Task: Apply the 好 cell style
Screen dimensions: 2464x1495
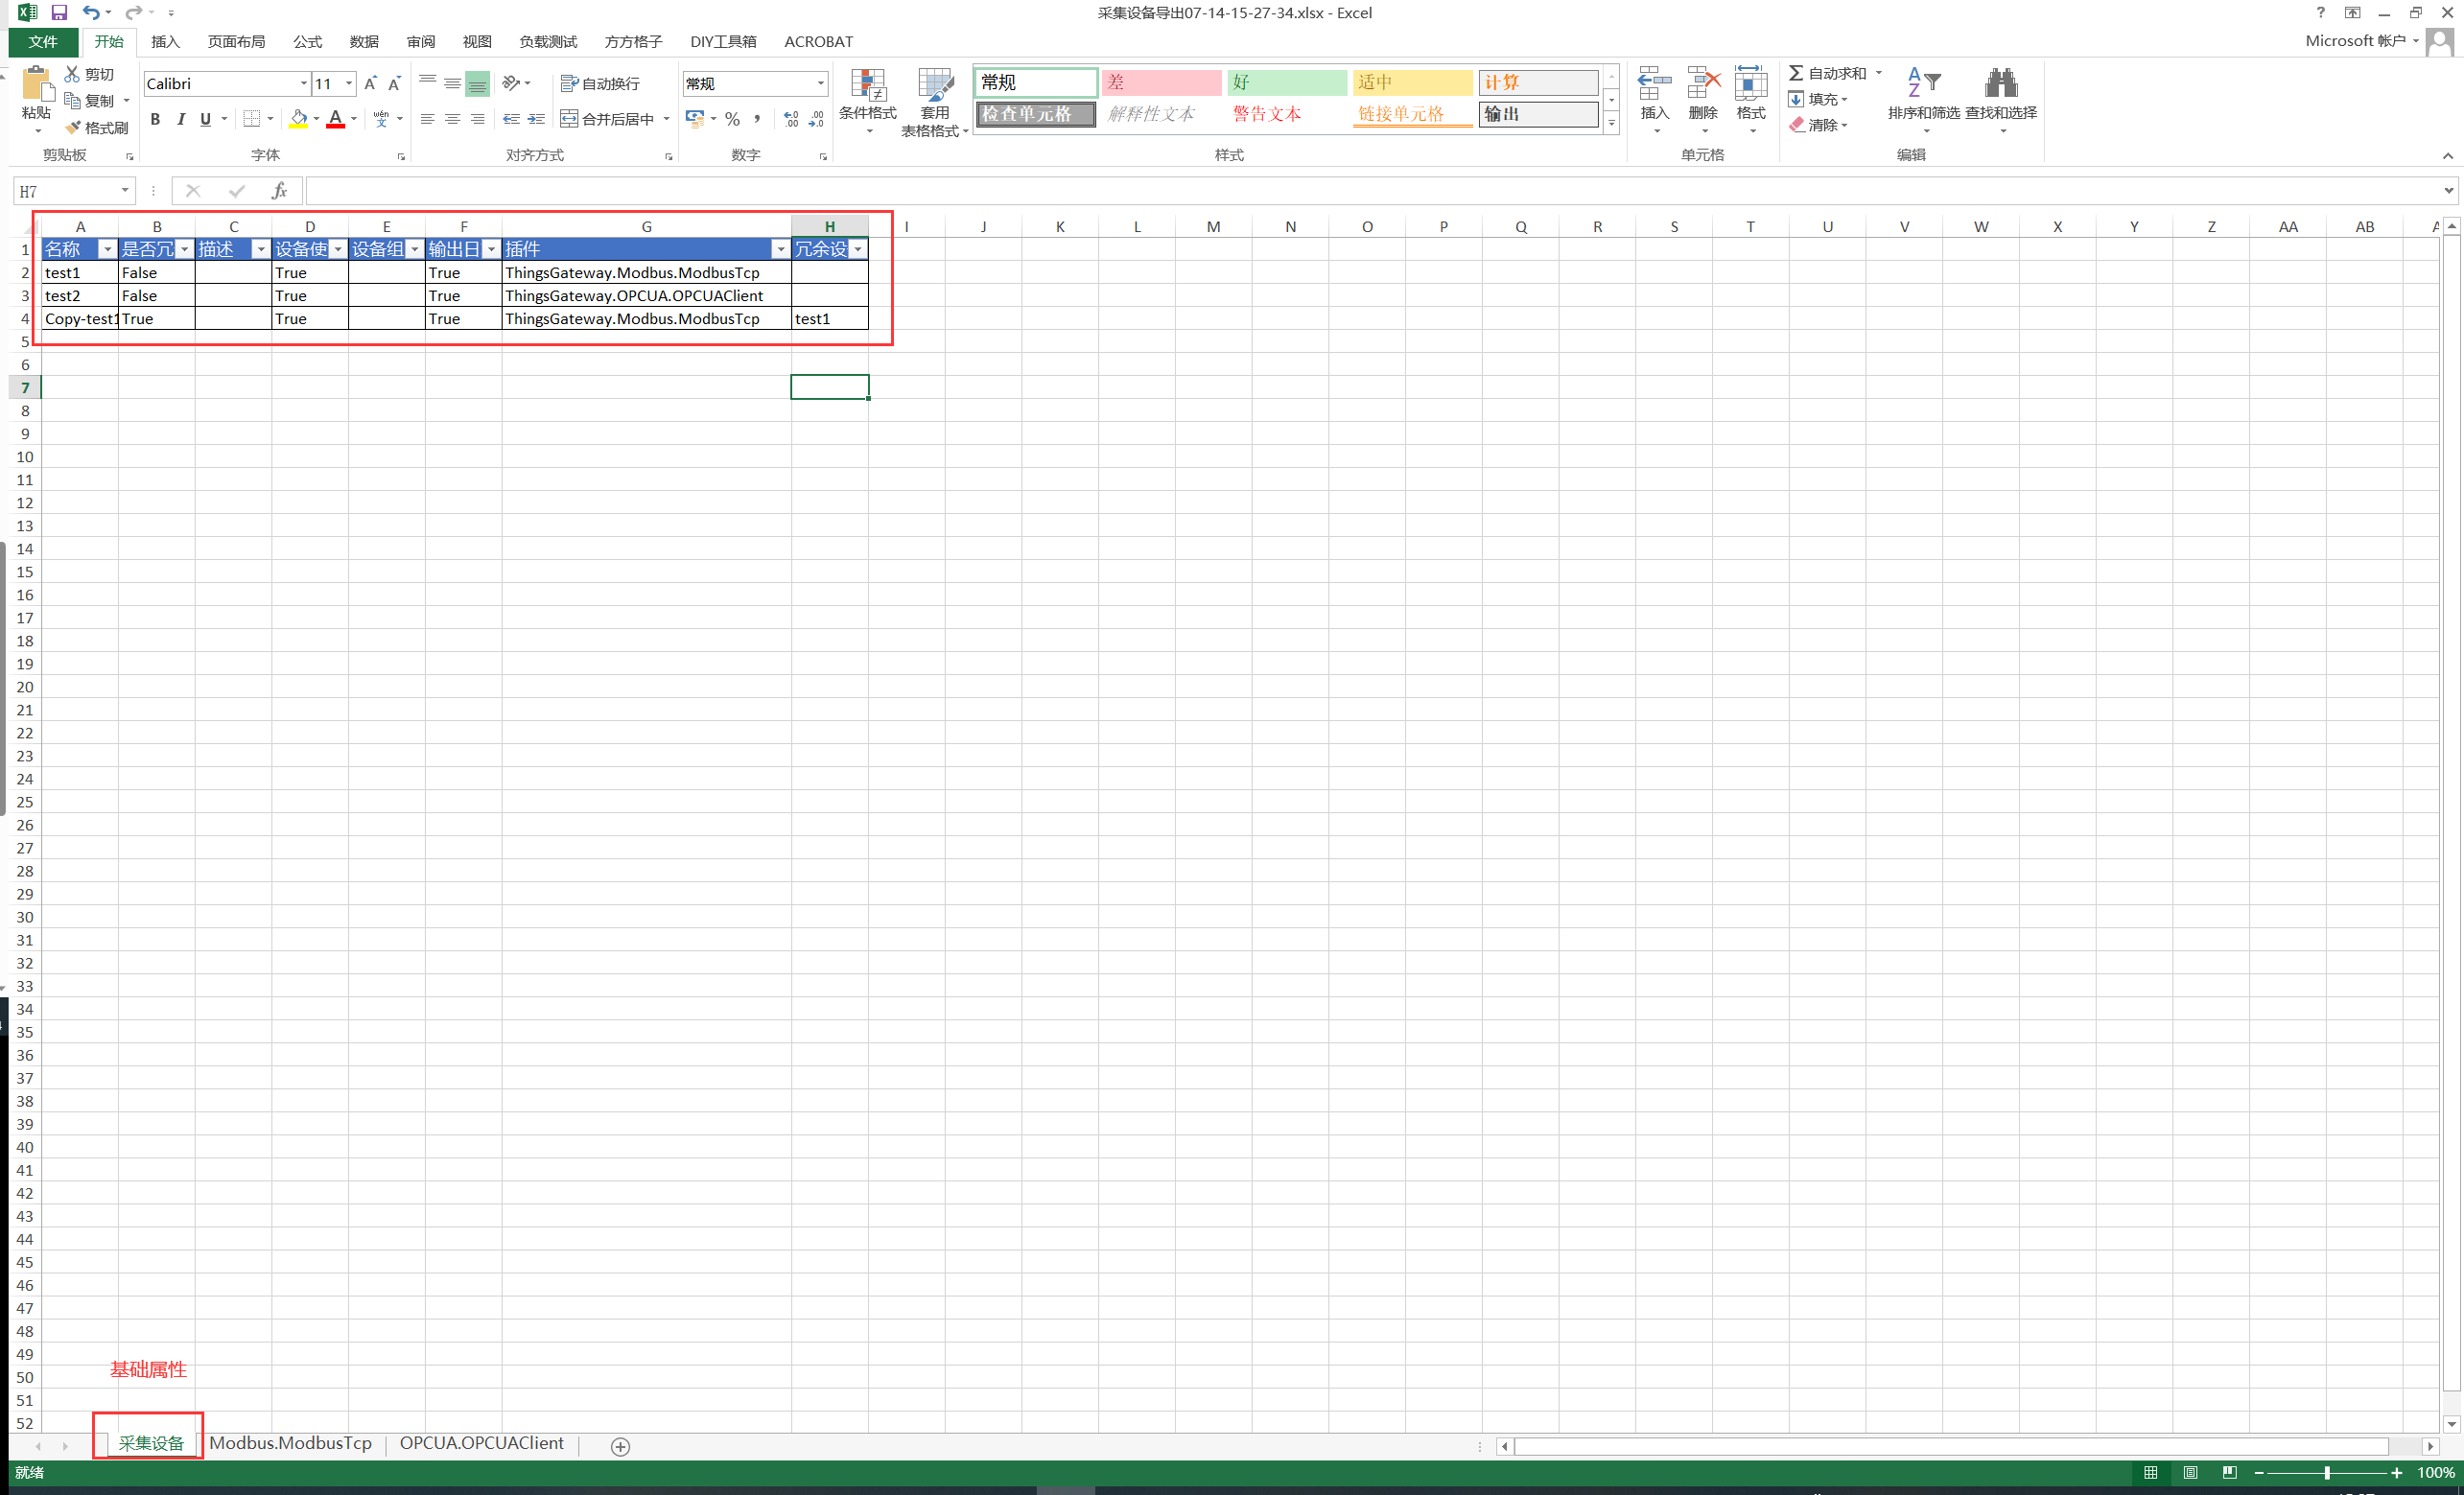Action: [x=1286, y=82]
